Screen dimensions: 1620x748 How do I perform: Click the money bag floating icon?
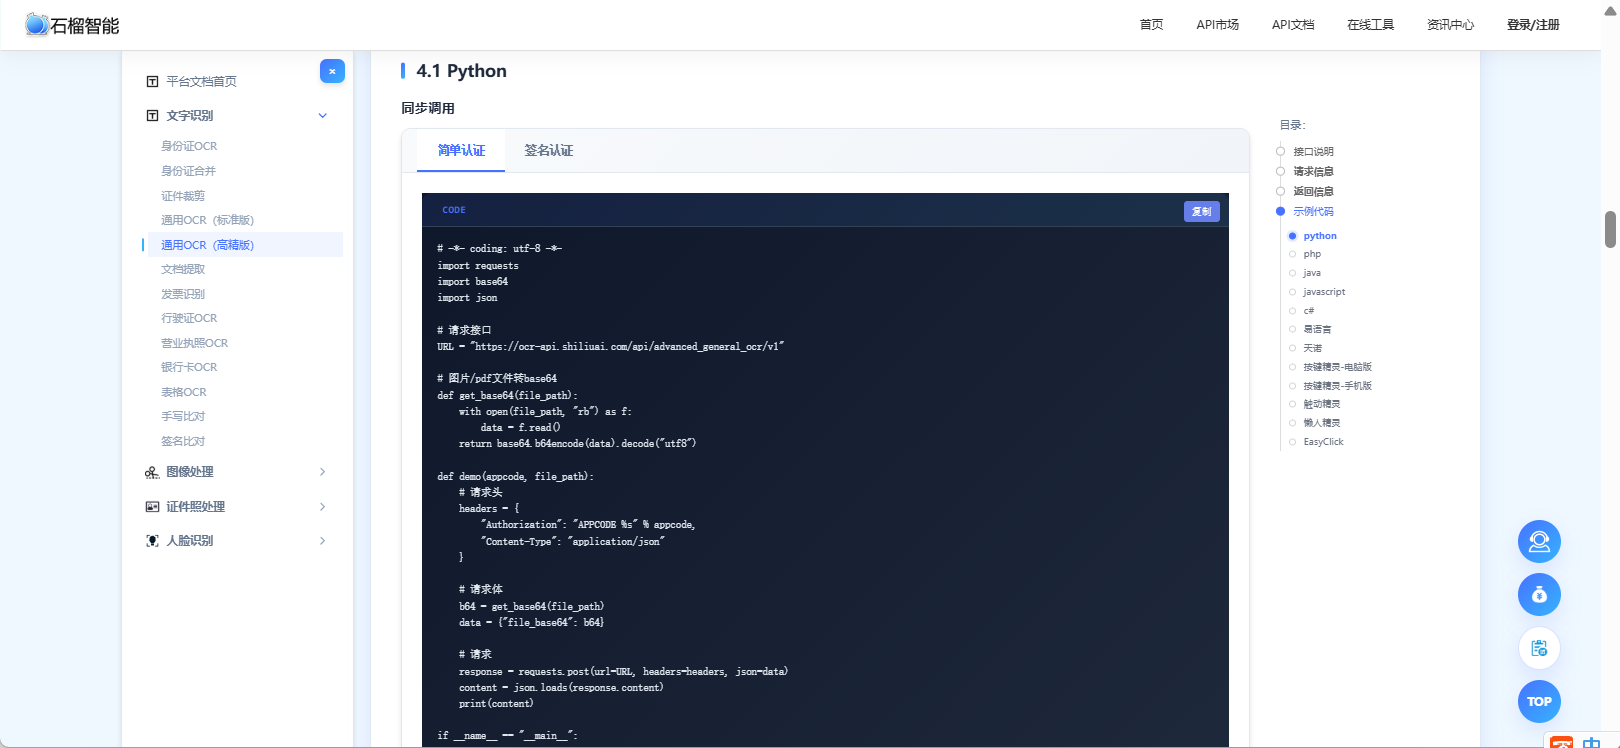click(1539, 595)
